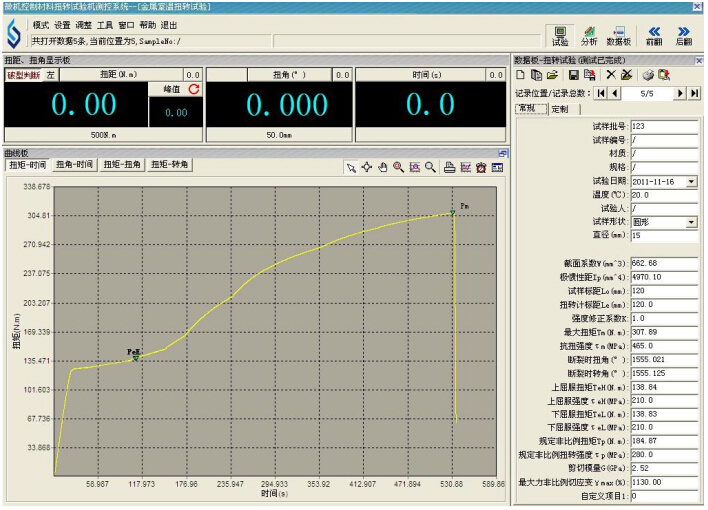Image resolution: width=708 pixels, height=510 pixels.
Task: Toggle the 破型判断 button
Action: pos(24,75)
